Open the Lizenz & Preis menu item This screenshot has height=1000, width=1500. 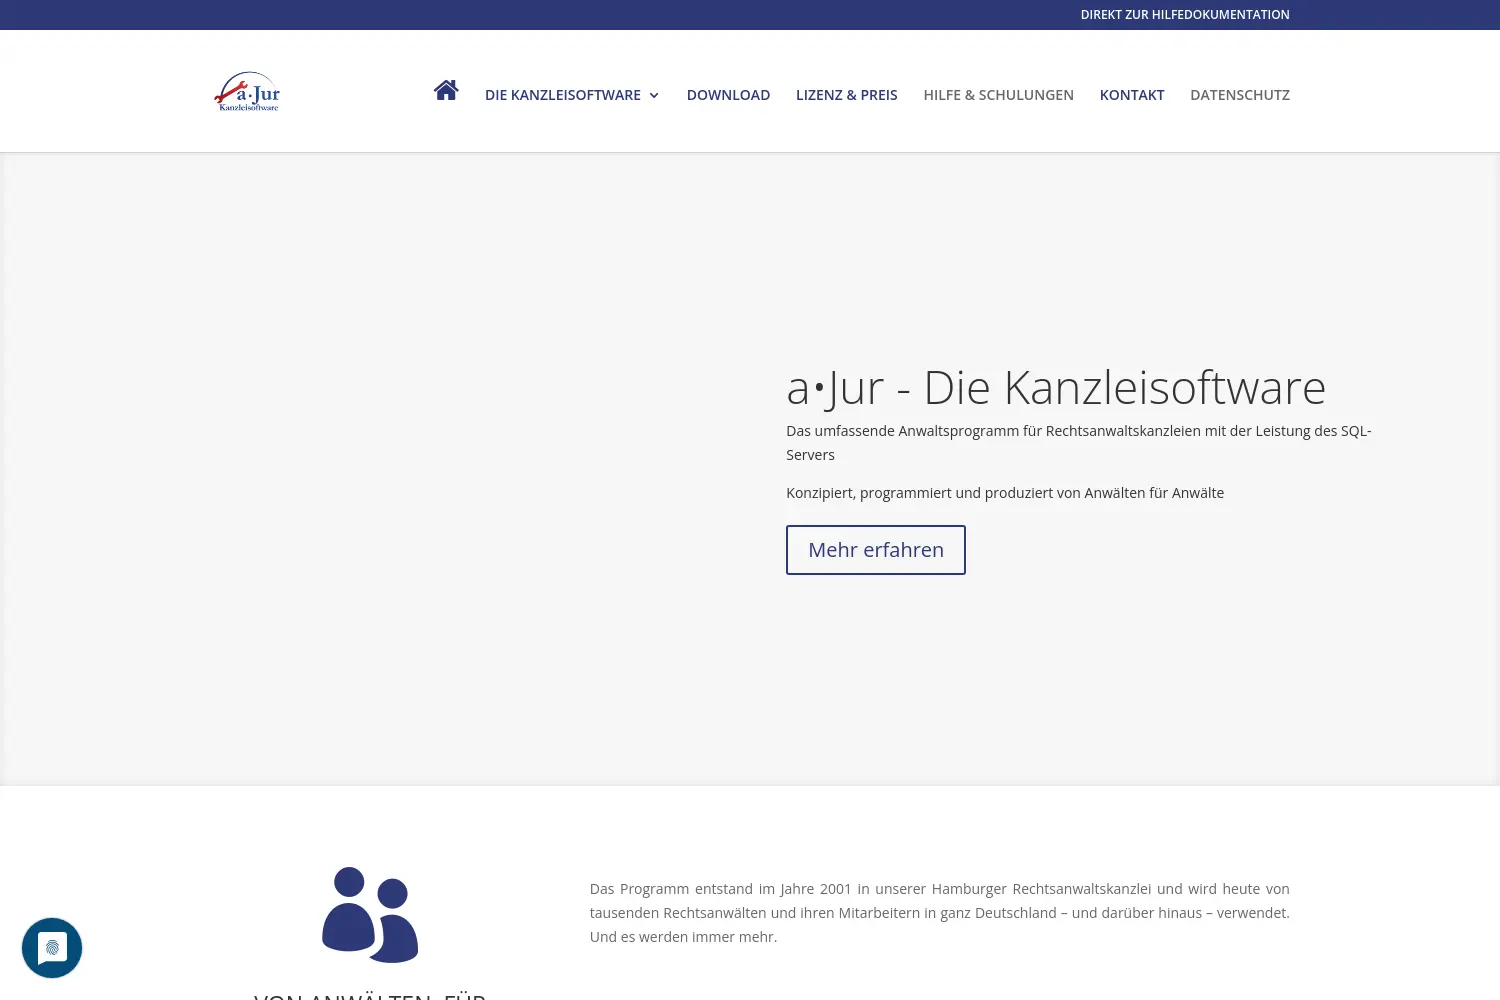847,95
